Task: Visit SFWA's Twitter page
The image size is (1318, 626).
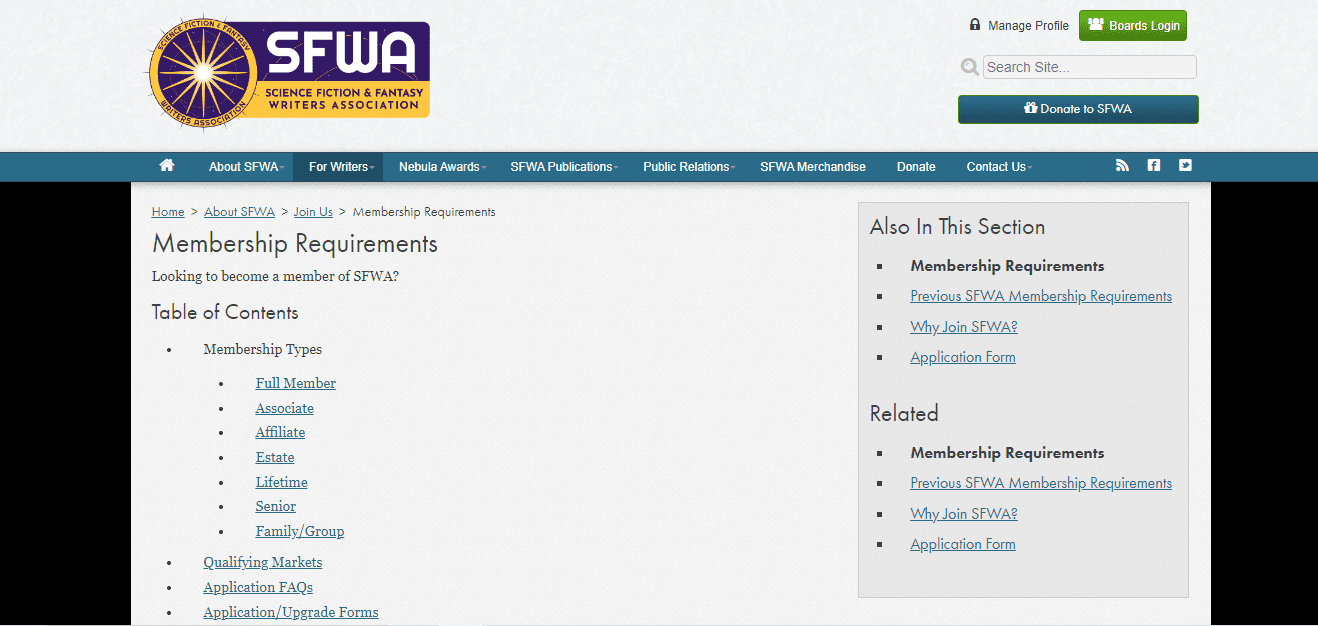Action: point(1185,166)
